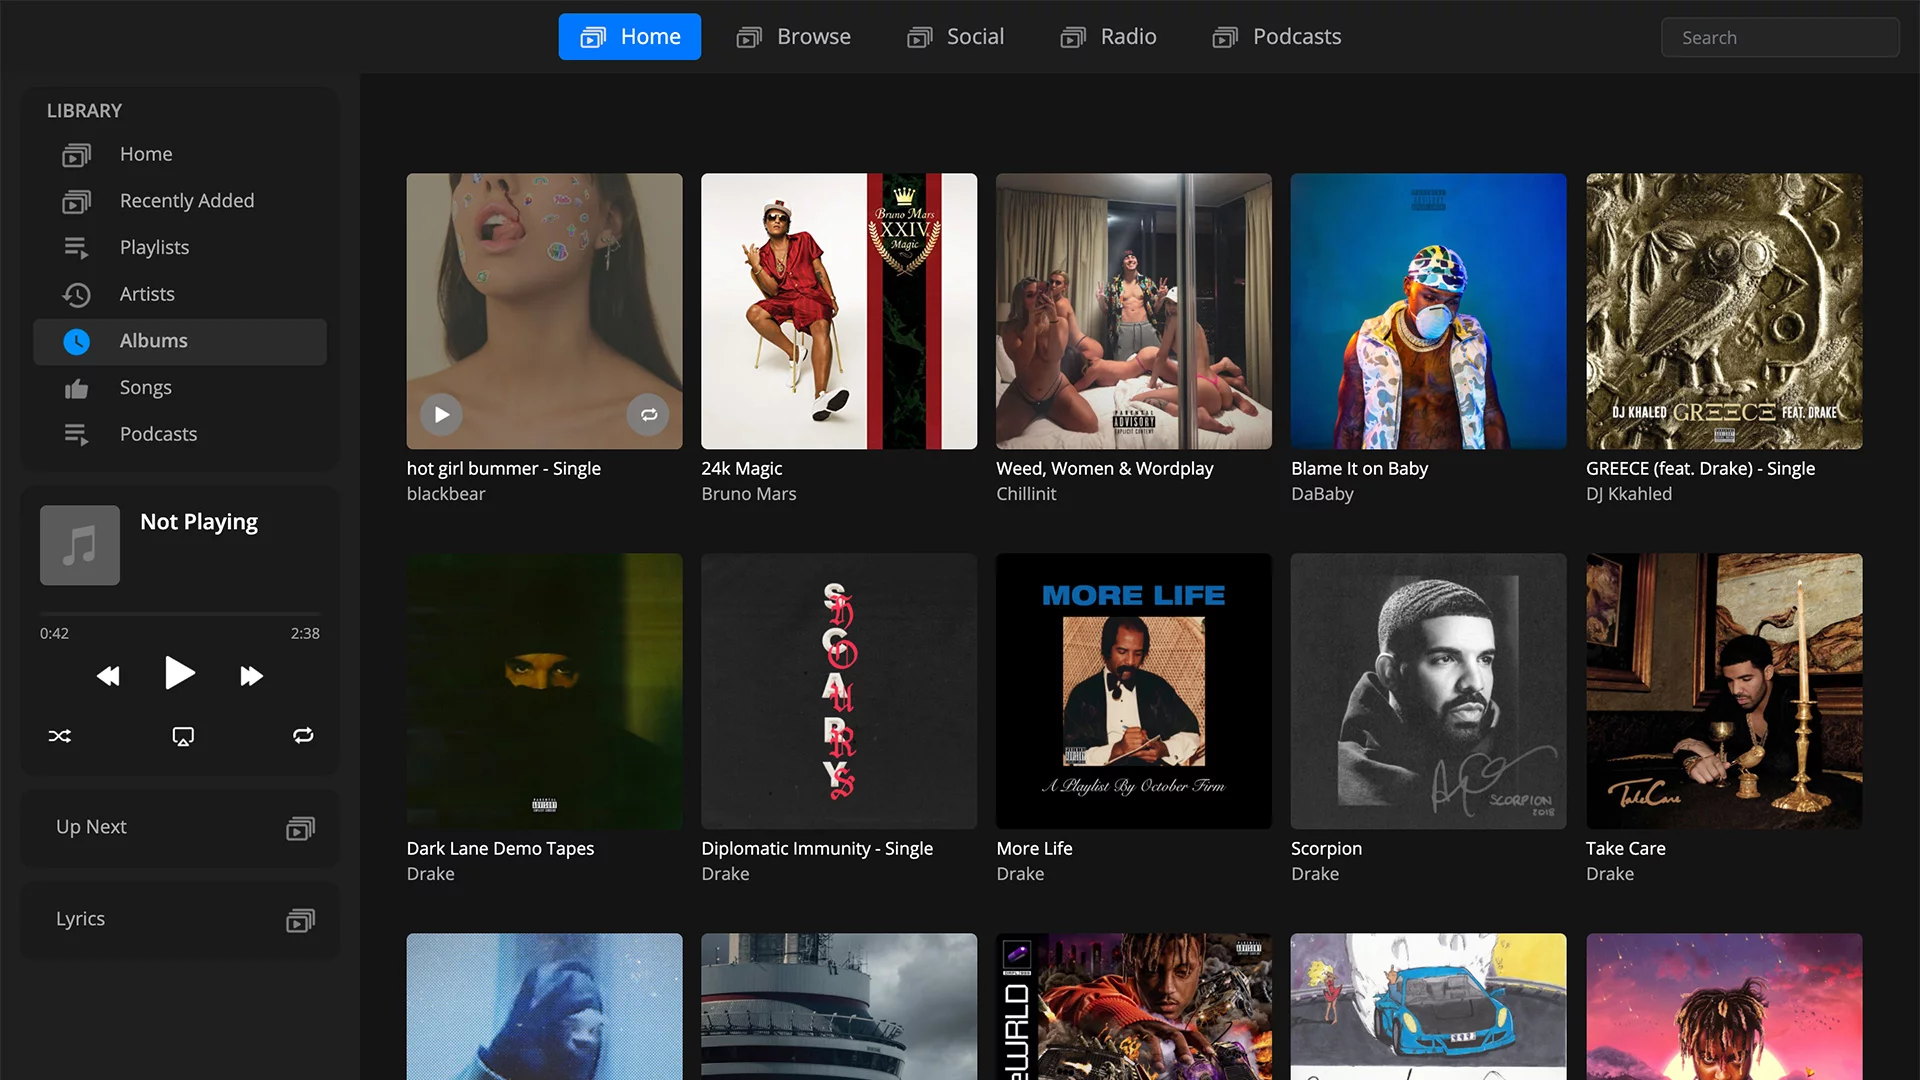
Task: Click the Search input field
Action: click(x=1780, y=36)
